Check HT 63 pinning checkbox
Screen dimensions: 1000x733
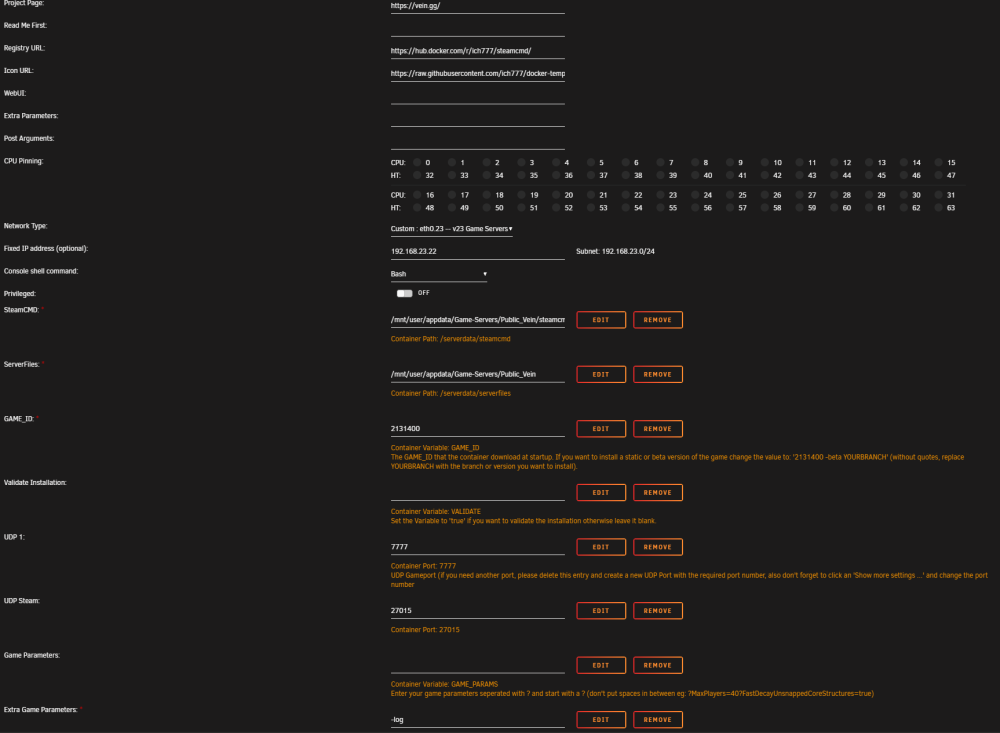[938, 208]
